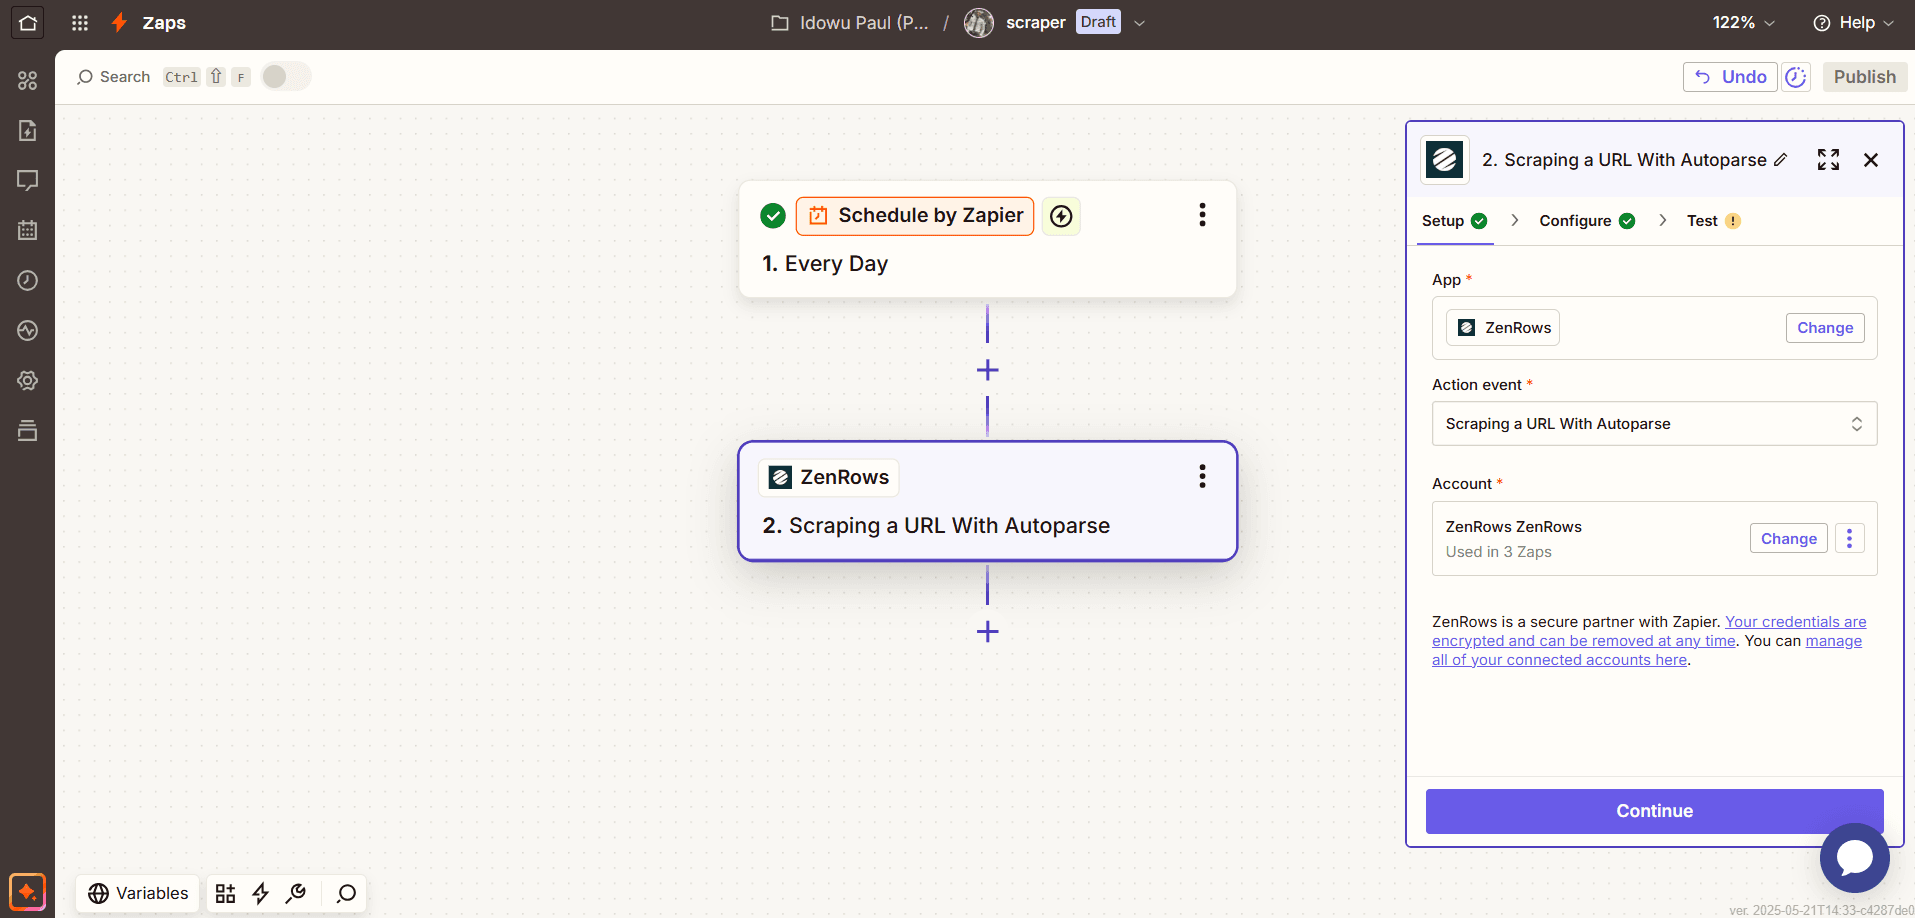Screen dimensions: 1915x918
Task: Switch to the Configure tab
Action: coord(1587,221)
